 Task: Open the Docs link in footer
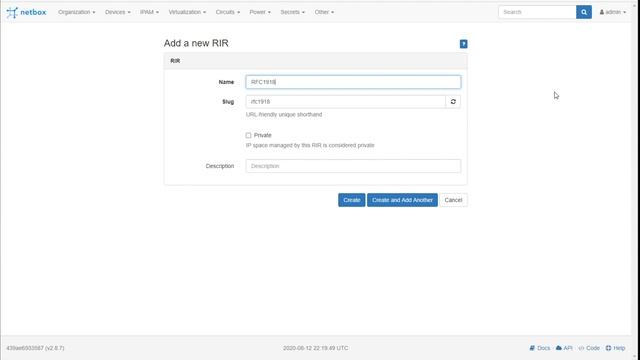pyautogui.click(x=540, y=348)
